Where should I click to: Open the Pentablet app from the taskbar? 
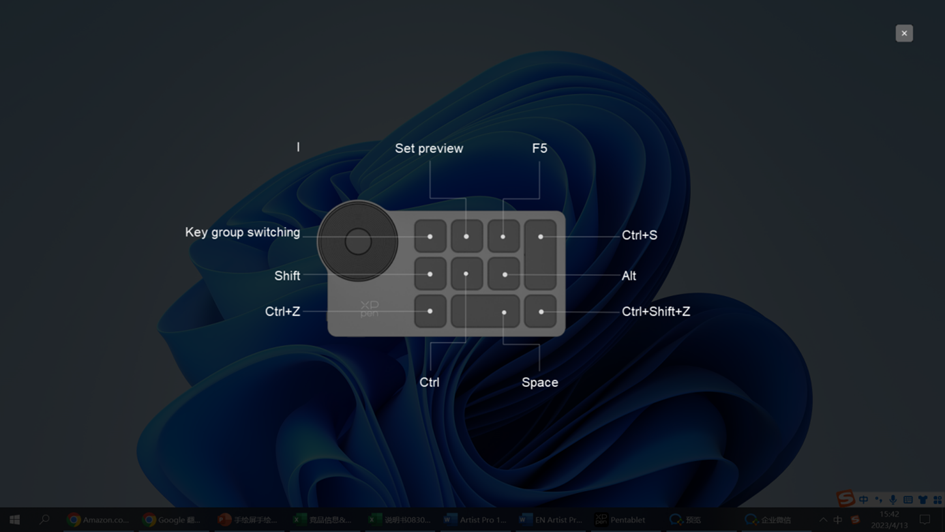(x=621, y=520)
